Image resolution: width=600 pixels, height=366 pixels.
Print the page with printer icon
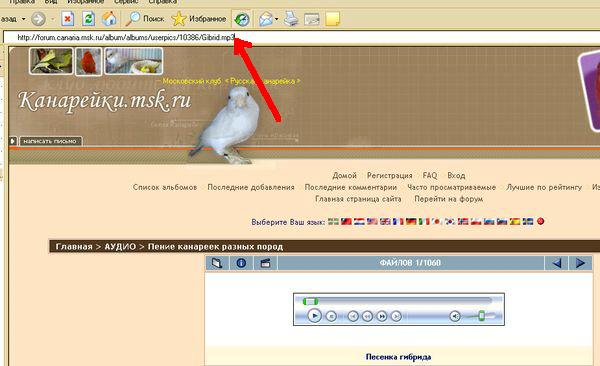click(x=291, y=18)
